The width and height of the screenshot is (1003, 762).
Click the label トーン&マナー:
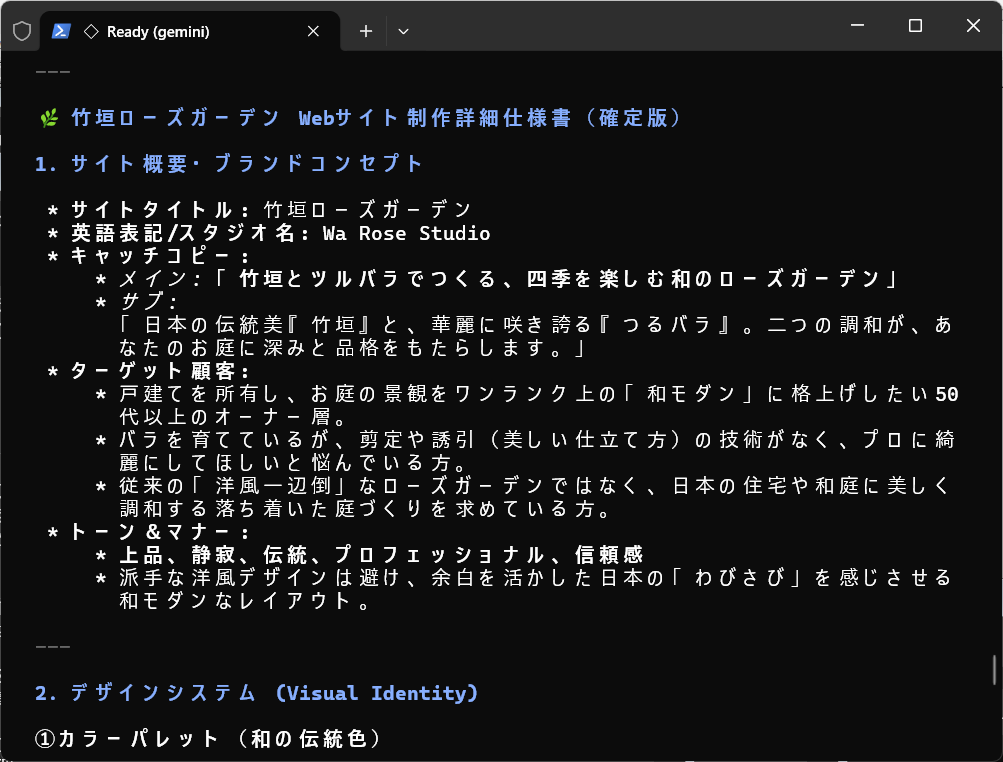[x=159, y=532]
